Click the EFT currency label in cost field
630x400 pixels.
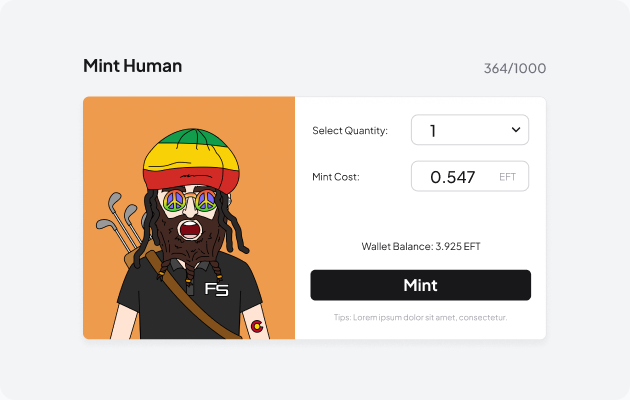click(x=508, y=177)
